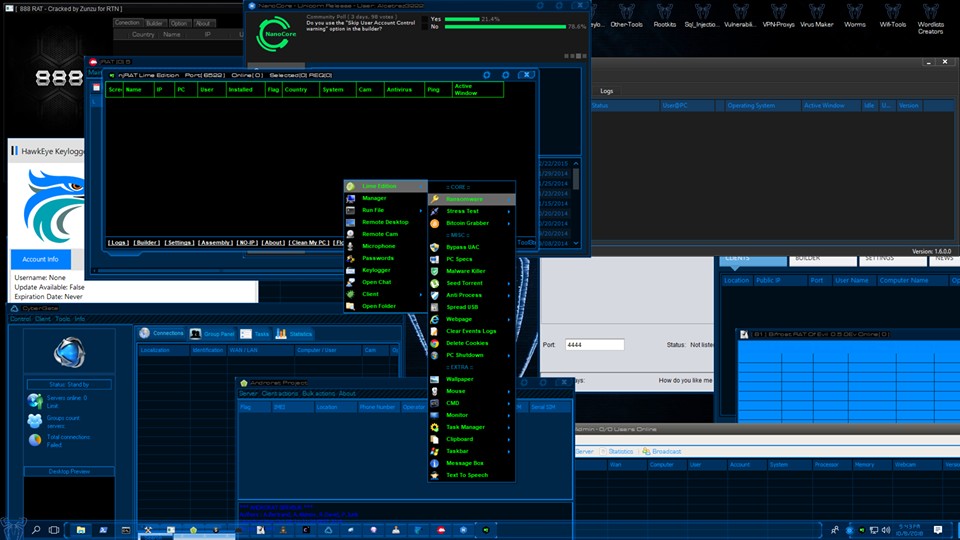The height and width of the screenshot is (540, 960).
Task: Click Country column header in njRAT
Action: pyautogui.click(x=300, y=89)
